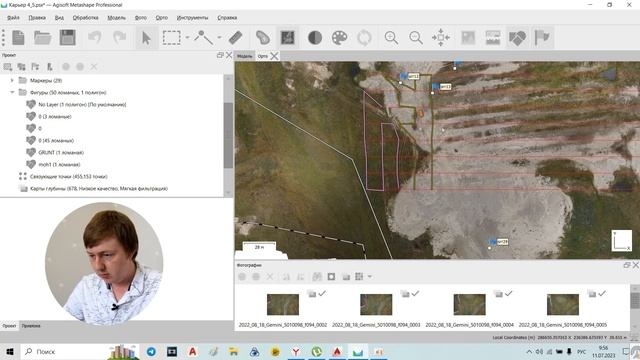Click the photos pane grid view icon
Viewport: 640px width, 360px height.
coord(359,277)
